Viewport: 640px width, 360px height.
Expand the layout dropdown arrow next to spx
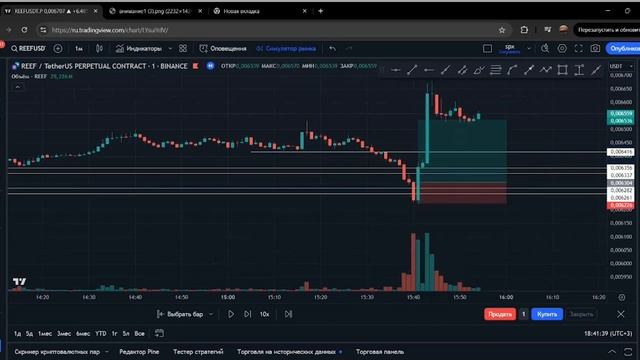529,49
